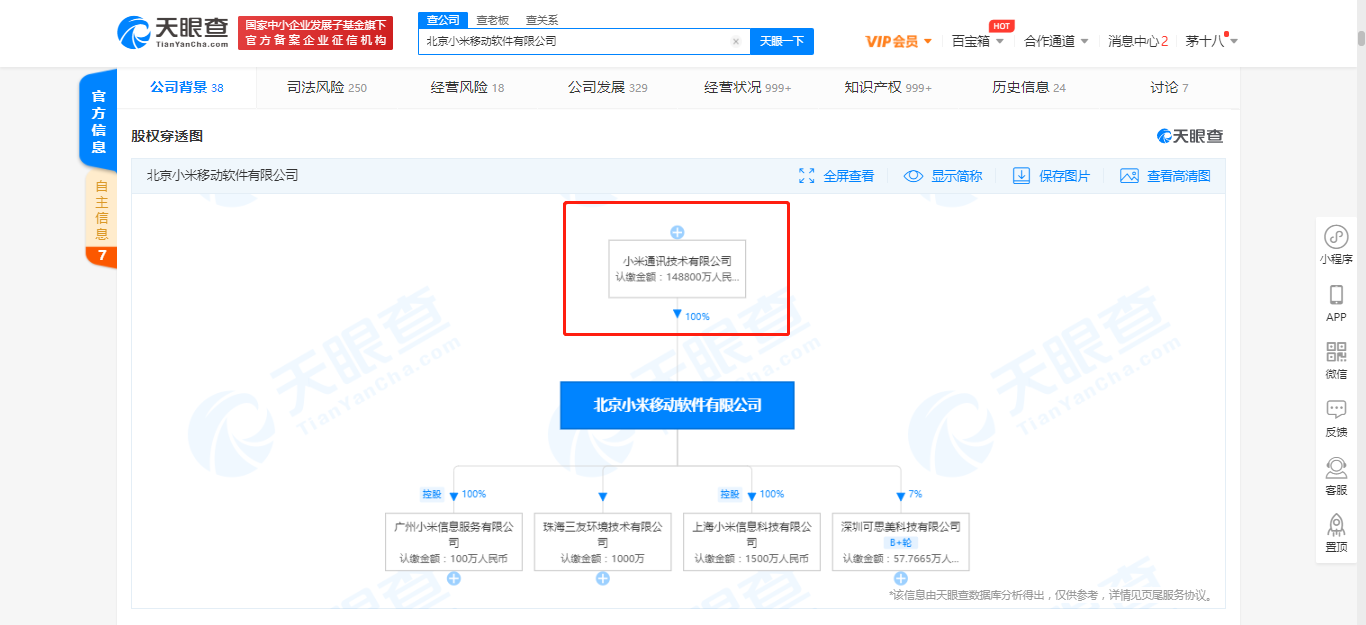Click the company name search input field
Viewport: 1366px width, 625px height.
[575, 41]
